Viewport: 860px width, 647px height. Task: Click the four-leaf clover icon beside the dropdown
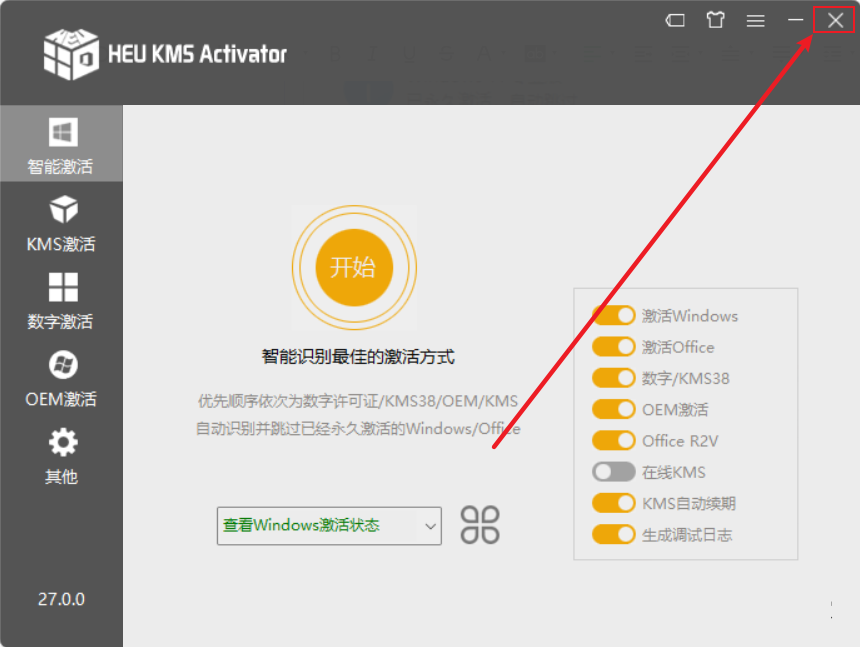[x=479, y=524]
